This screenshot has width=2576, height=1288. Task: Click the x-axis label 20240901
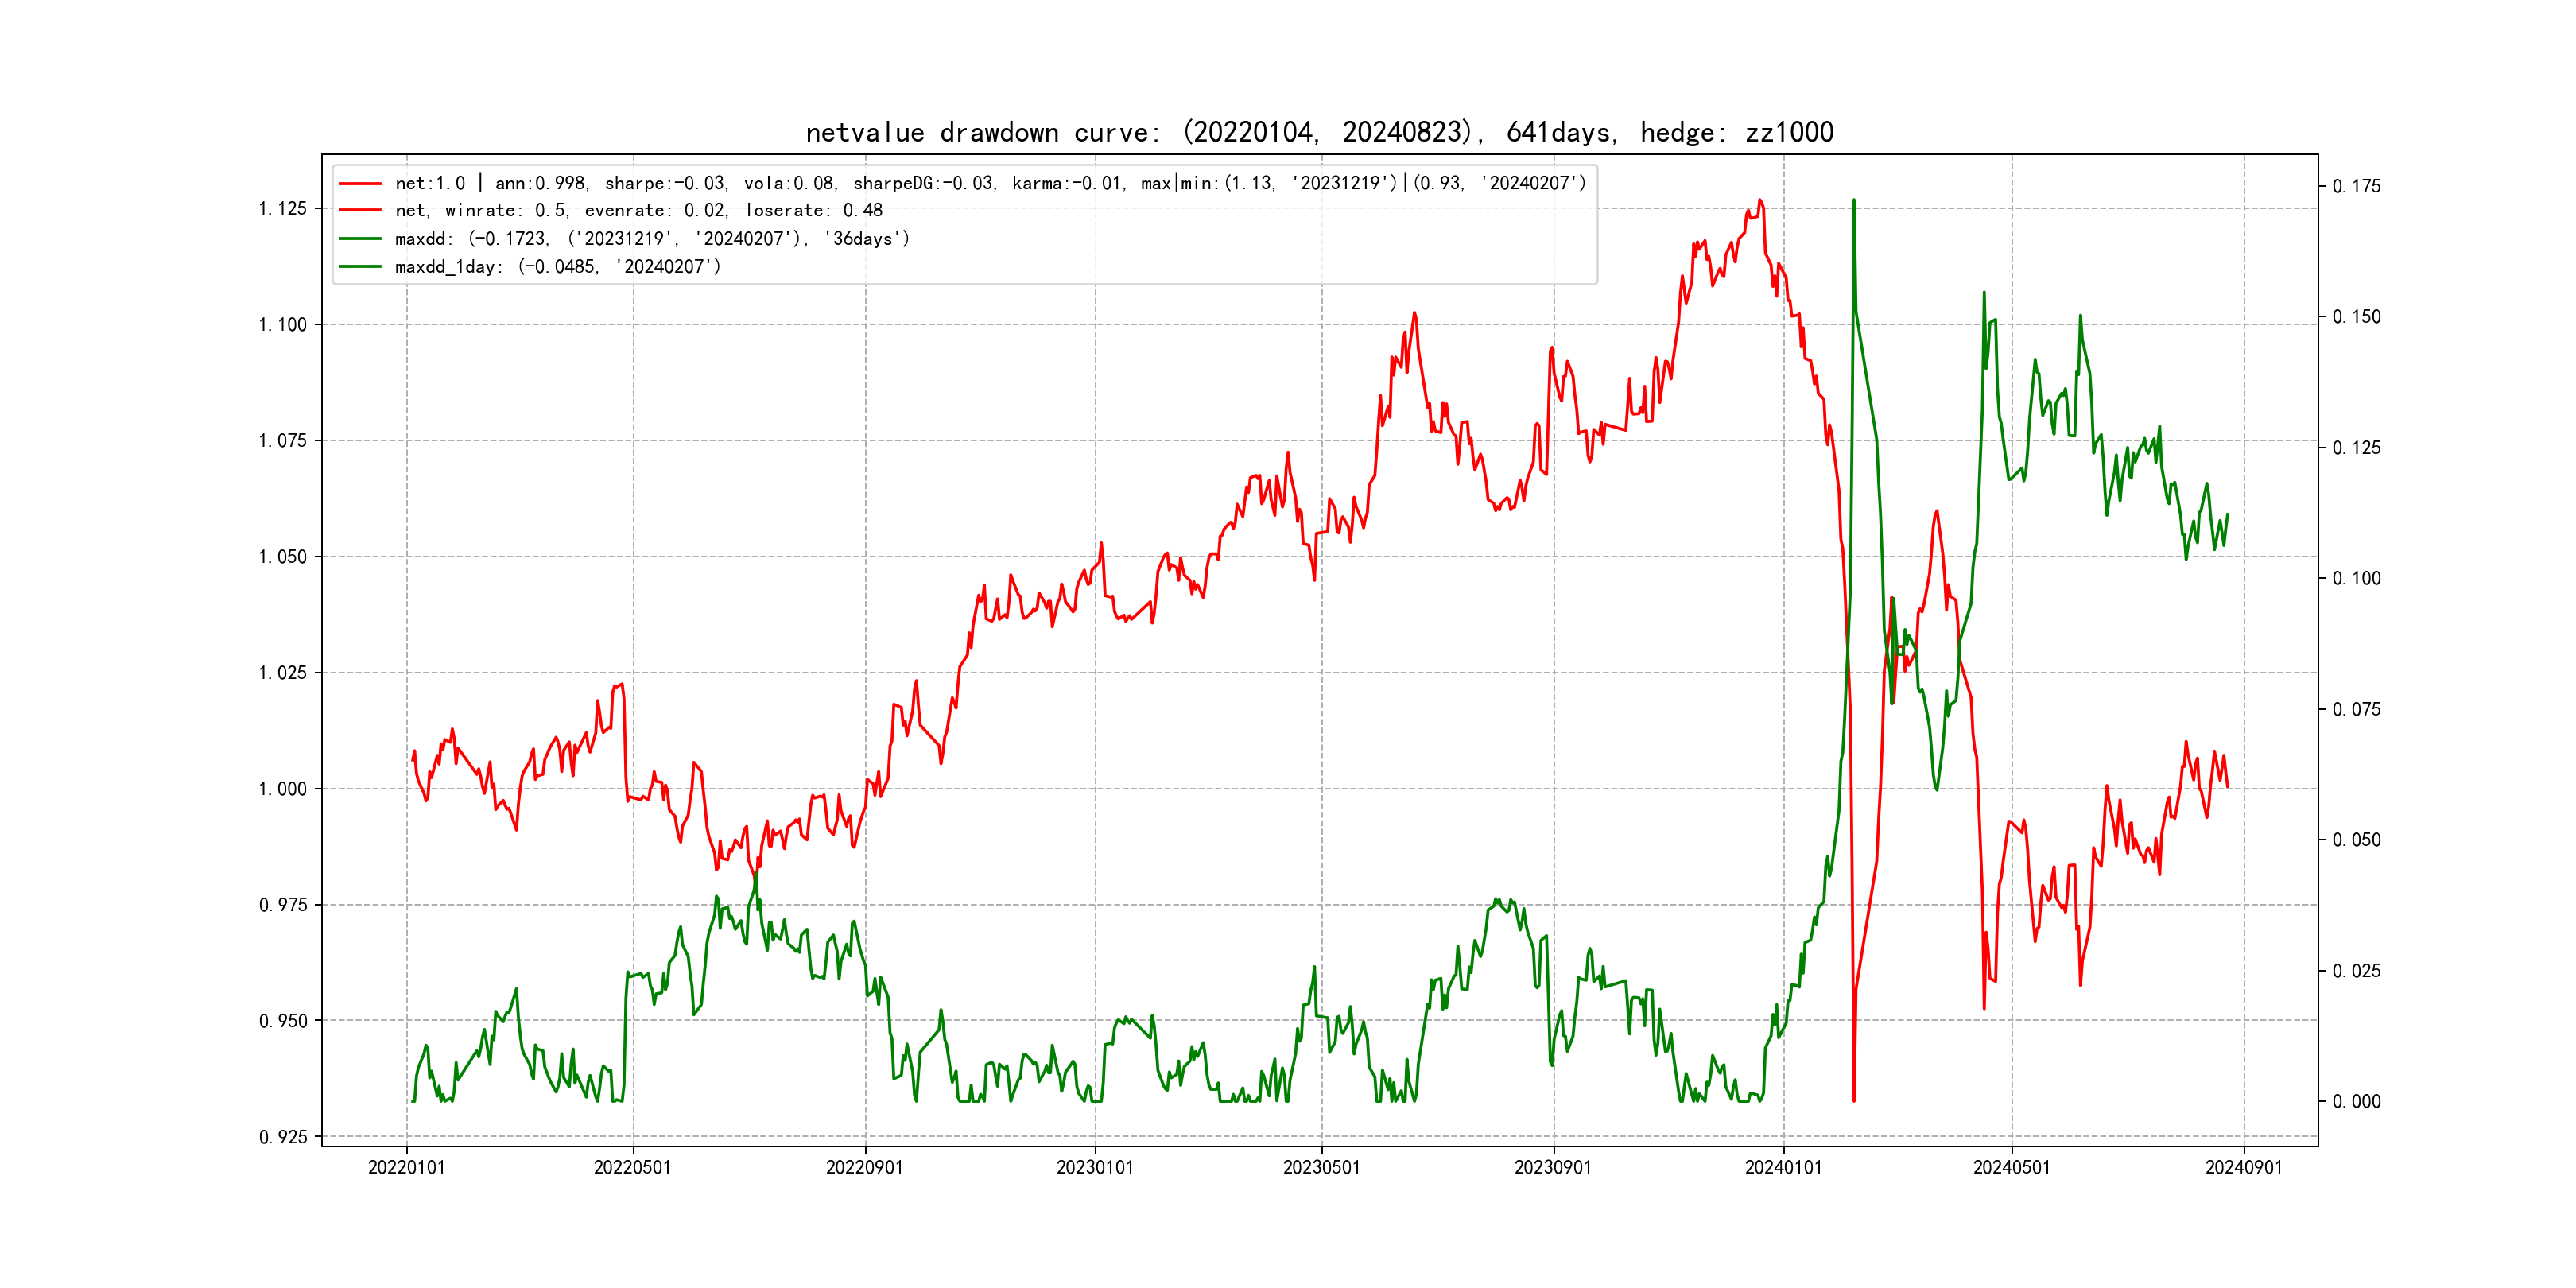[x=2243, y=1167]
